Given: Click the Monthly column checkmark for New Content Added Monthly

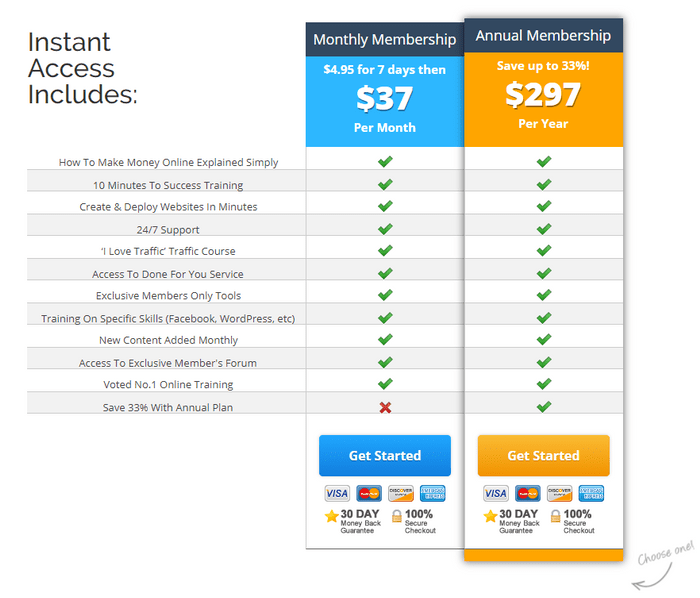Looking at the screenshot, I should (x=385, y=339).
